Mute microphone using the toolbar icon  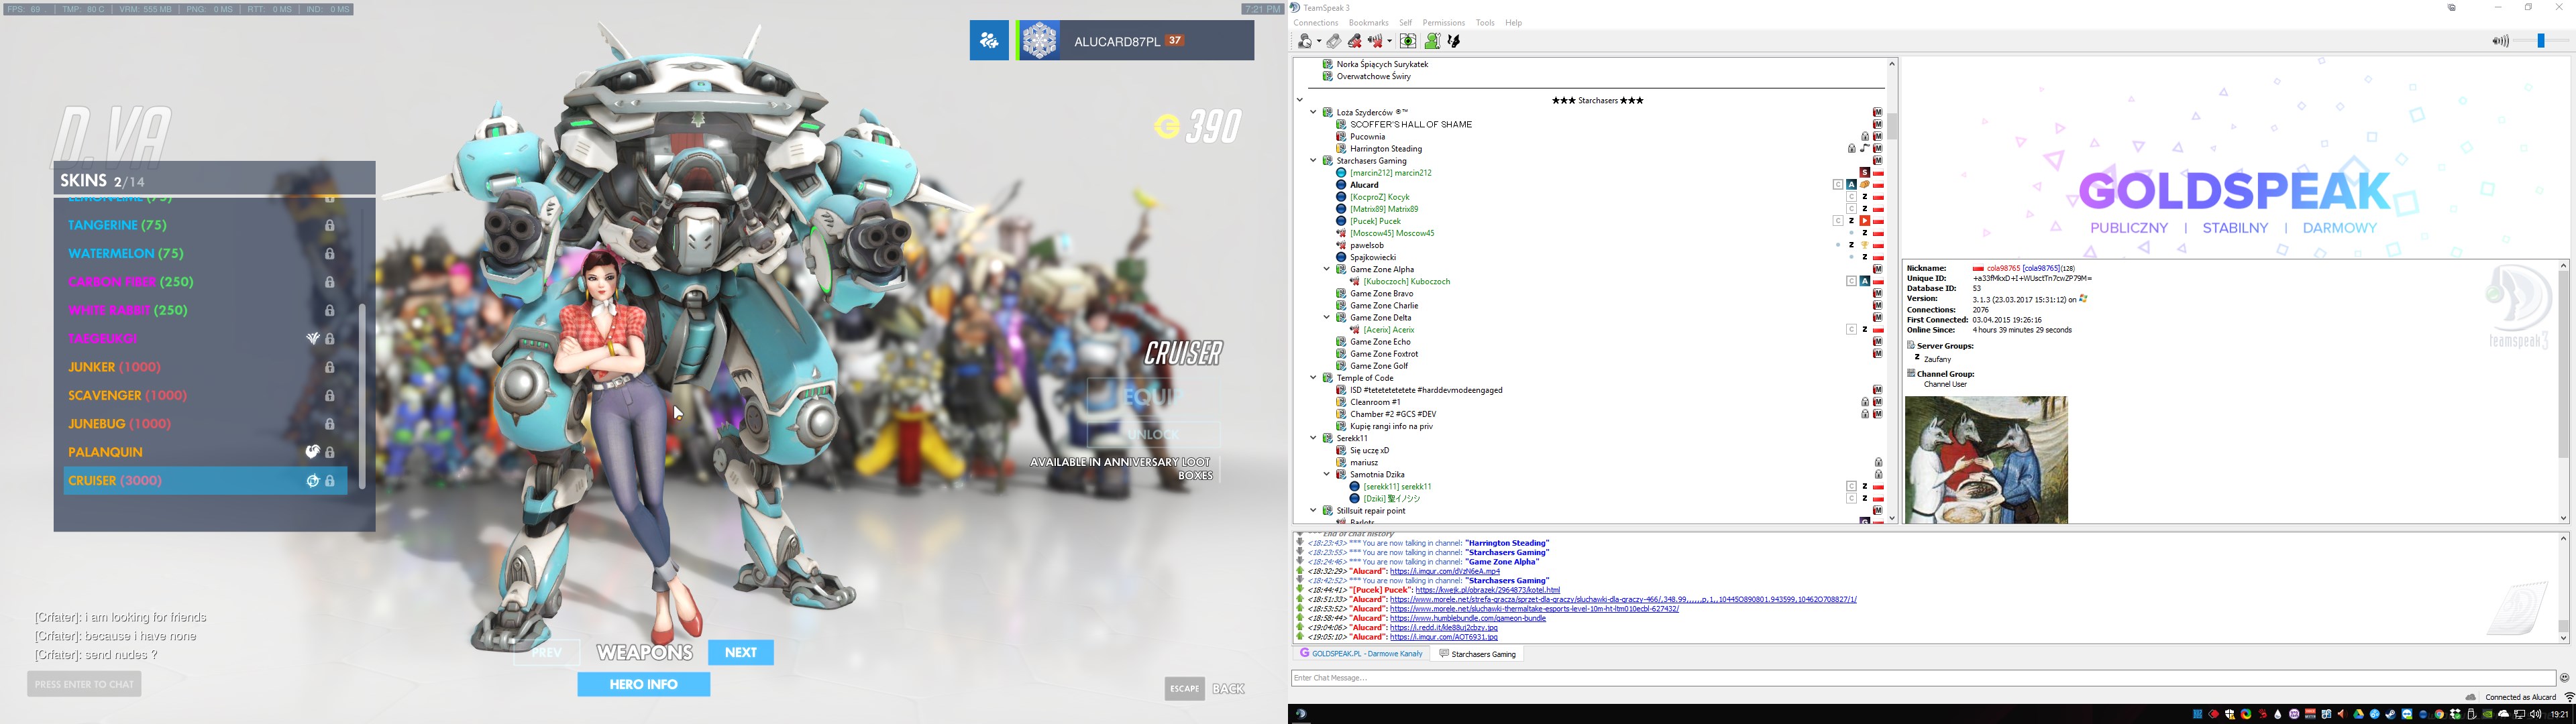tap(1355, 41)
